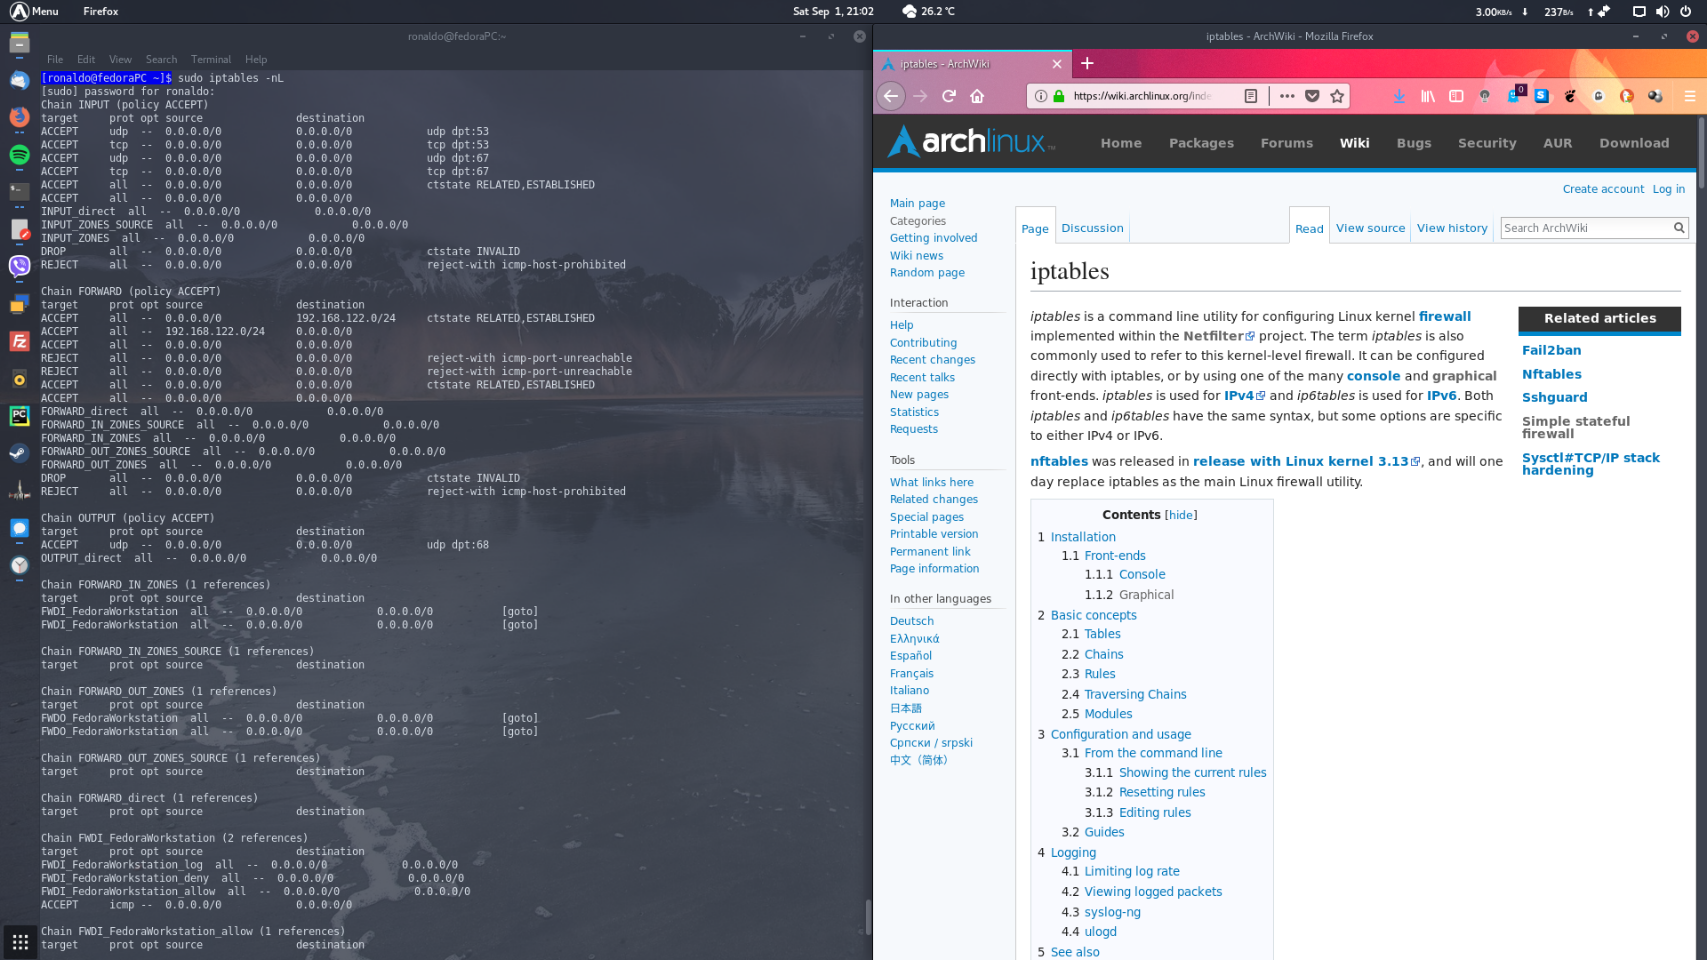Open the terminal Search menu
Screen dimensions: 1707x960
161,59
